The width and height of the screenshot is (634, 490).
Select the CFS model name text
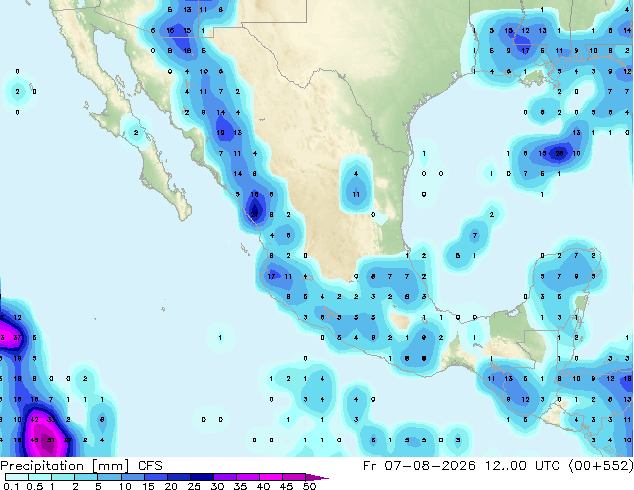click(x=150, y=466)
